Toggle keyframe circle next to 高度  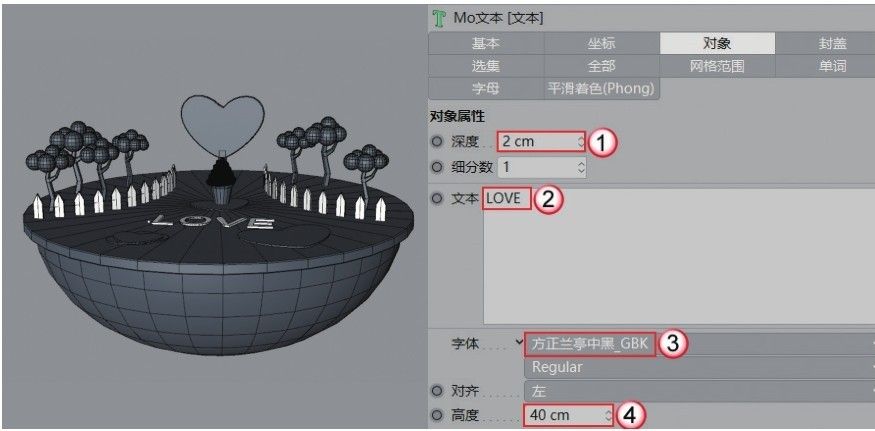[437, 415]
